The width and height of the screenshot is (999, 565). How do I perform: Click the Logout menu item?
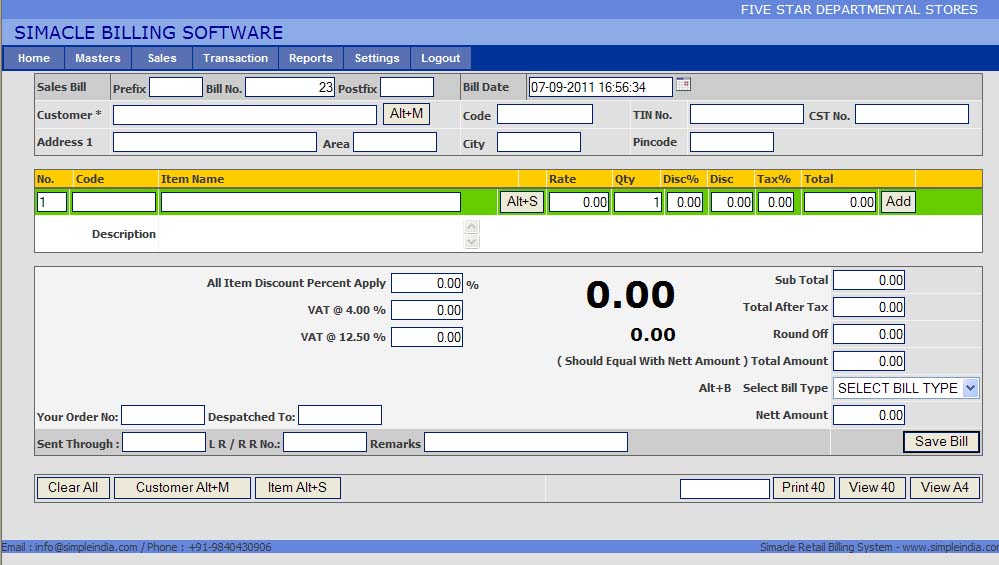(x=440, y=58)
